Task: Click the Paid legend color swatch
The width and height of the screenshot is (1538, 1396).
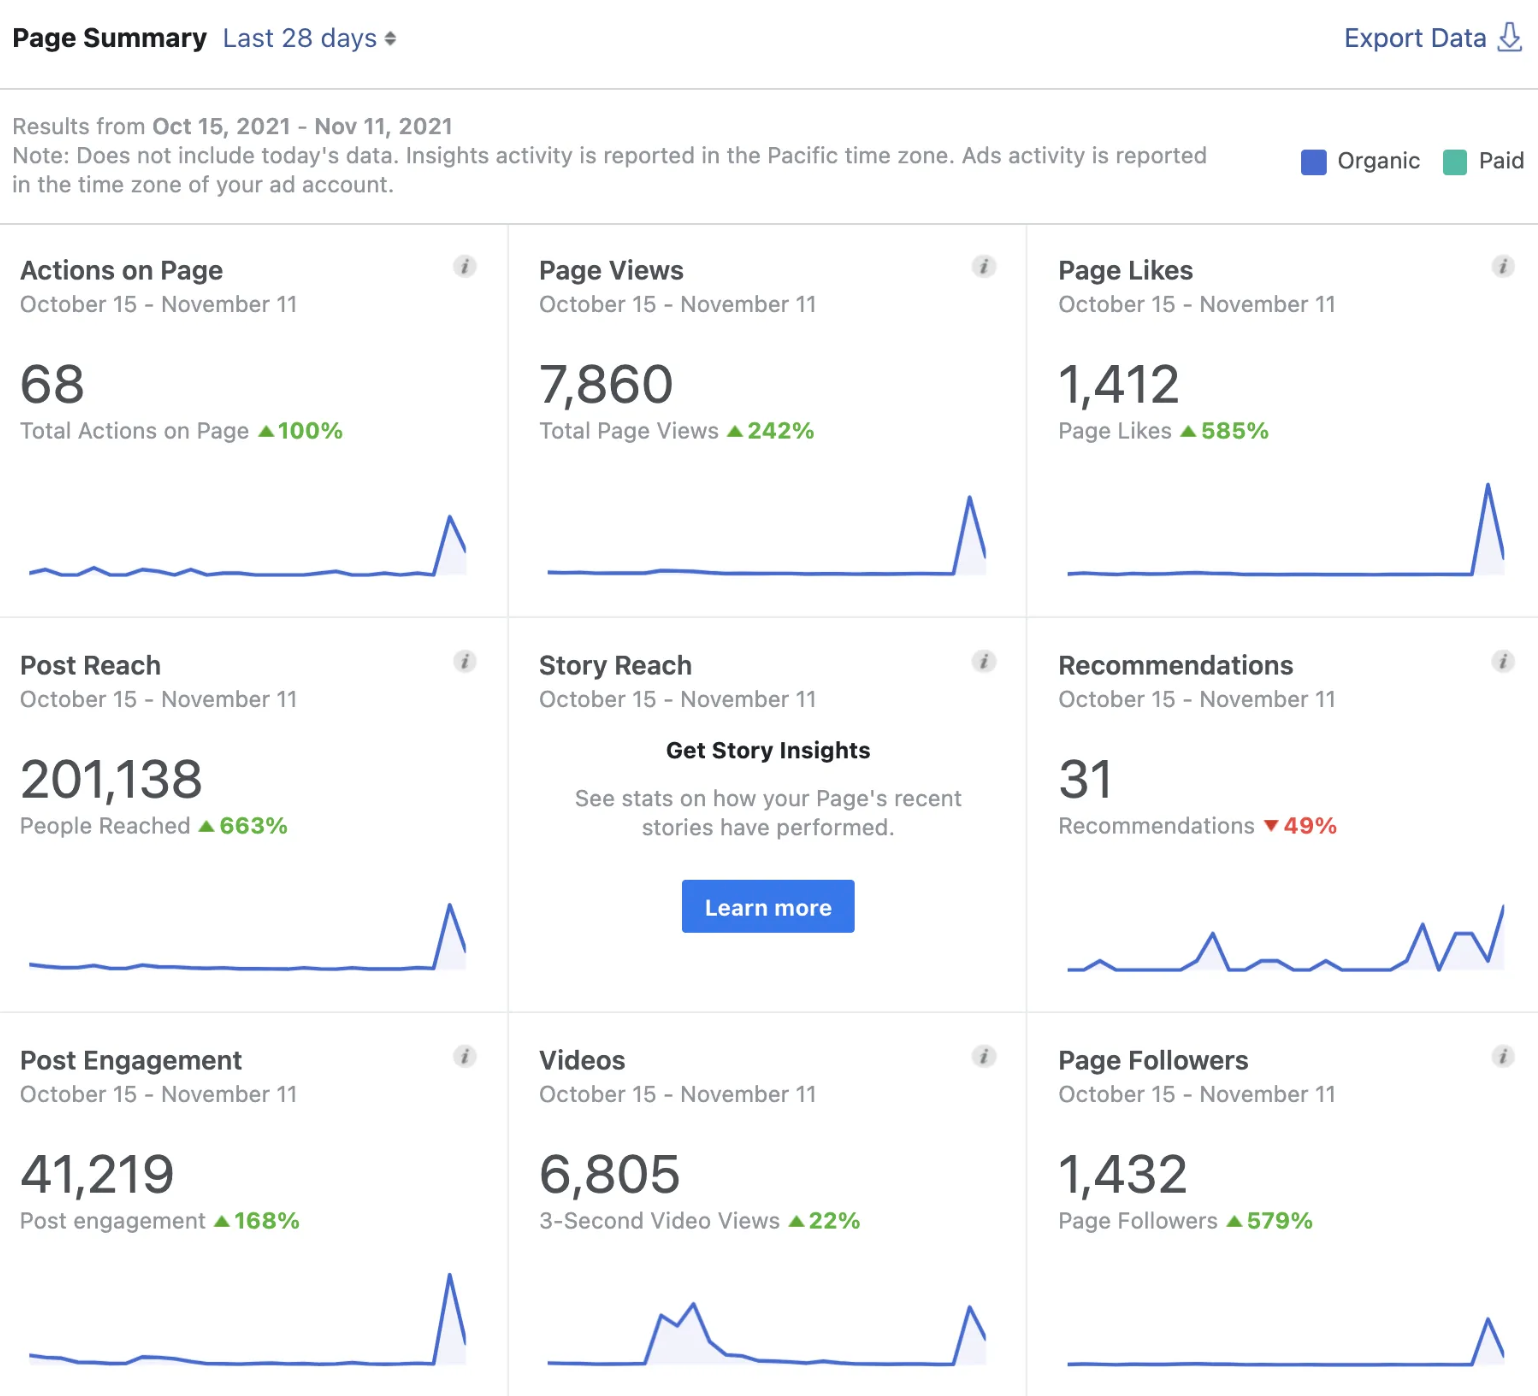Action: (x=1452, y=161)
